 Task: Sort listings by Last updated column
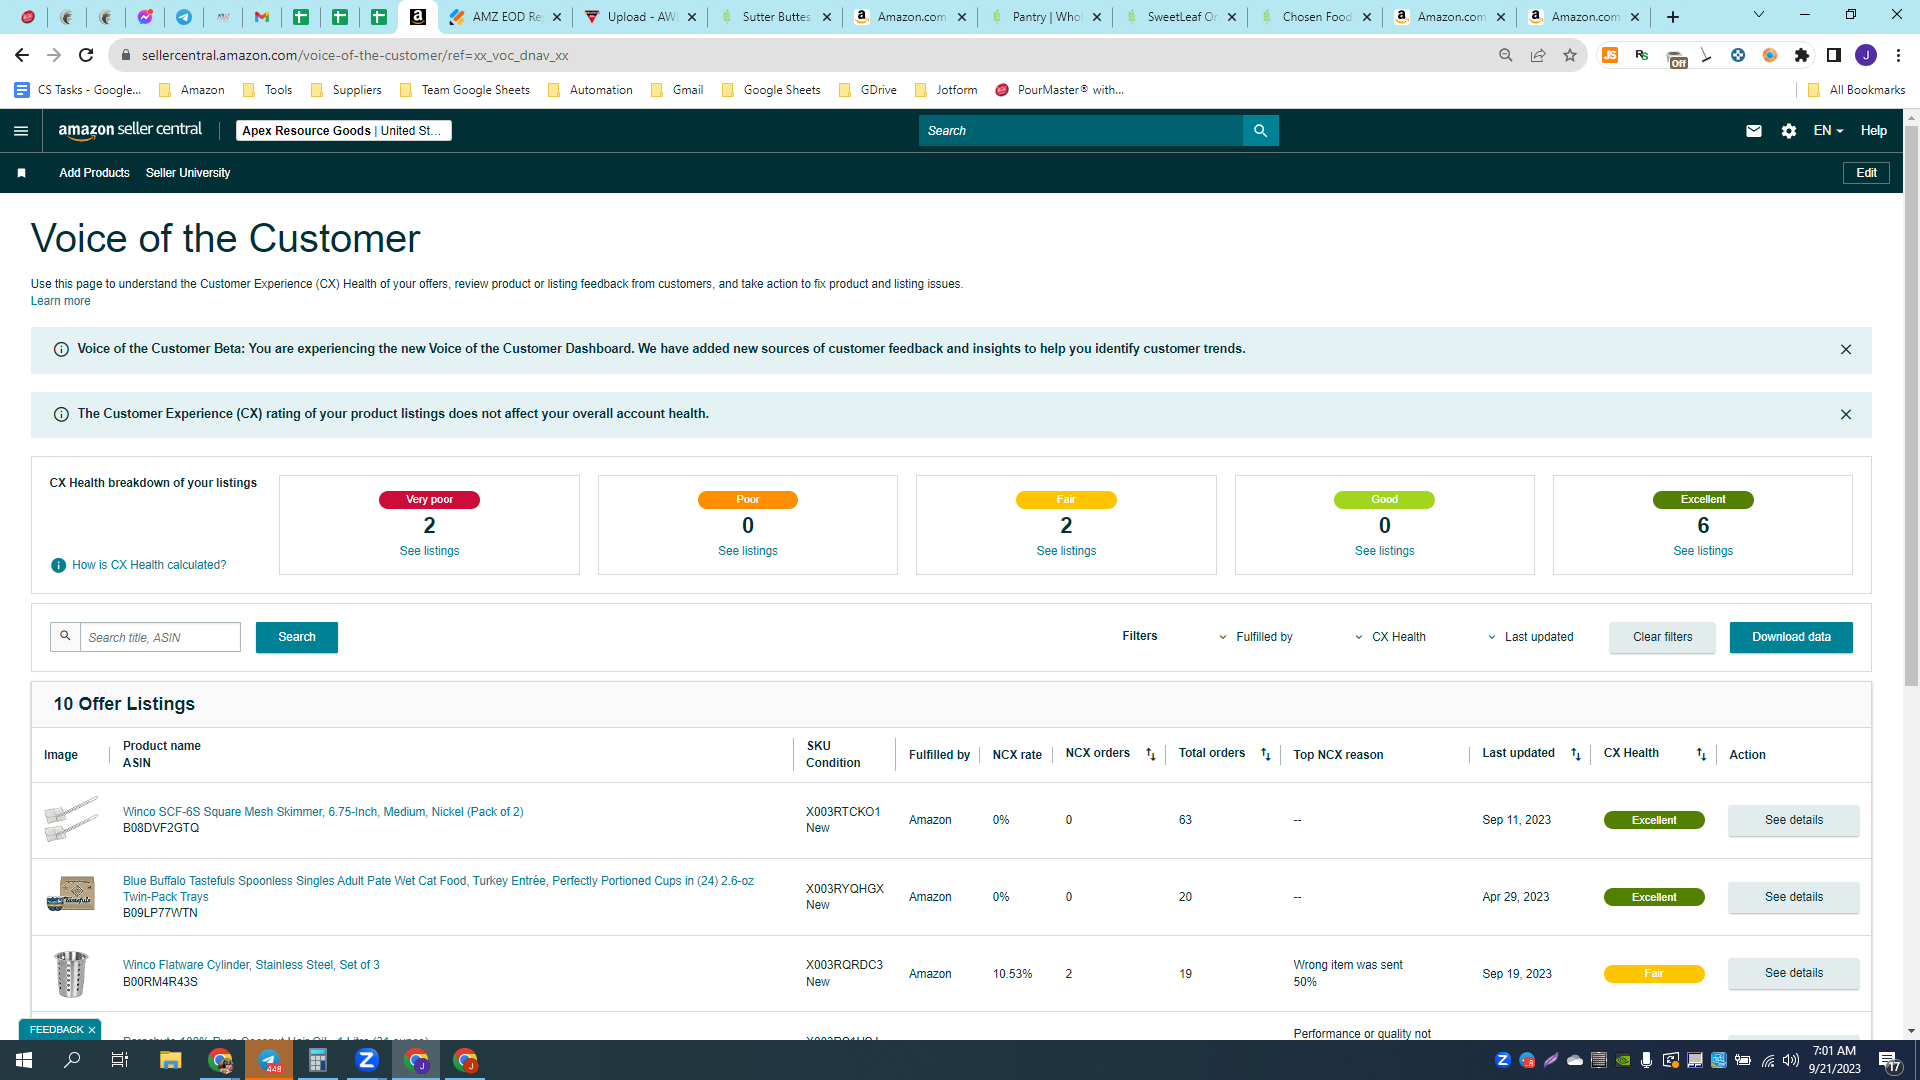1576,755
